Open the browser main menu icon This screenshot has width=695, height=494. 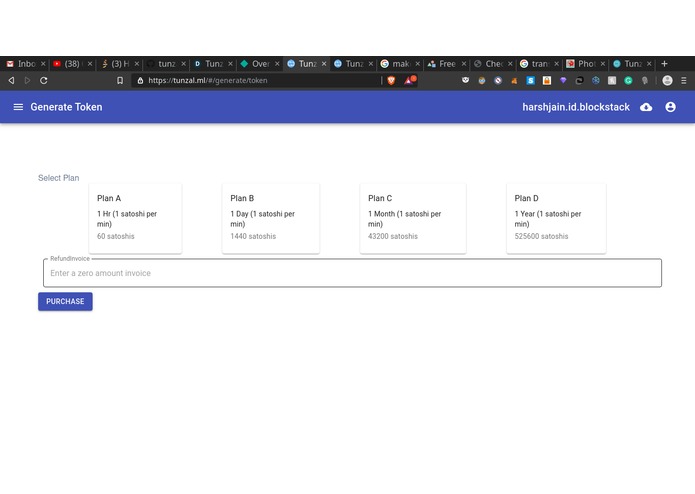point(683,80)
